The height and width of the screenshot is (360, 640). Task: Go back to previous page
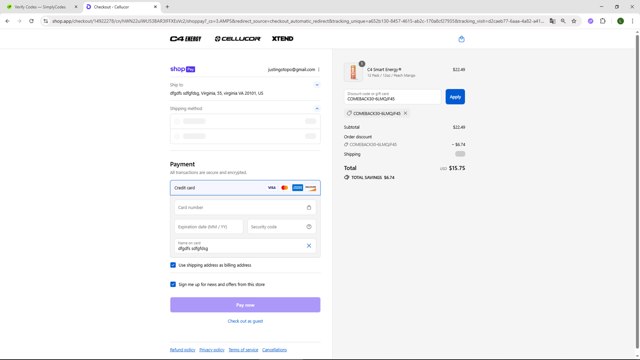(7, 21)
